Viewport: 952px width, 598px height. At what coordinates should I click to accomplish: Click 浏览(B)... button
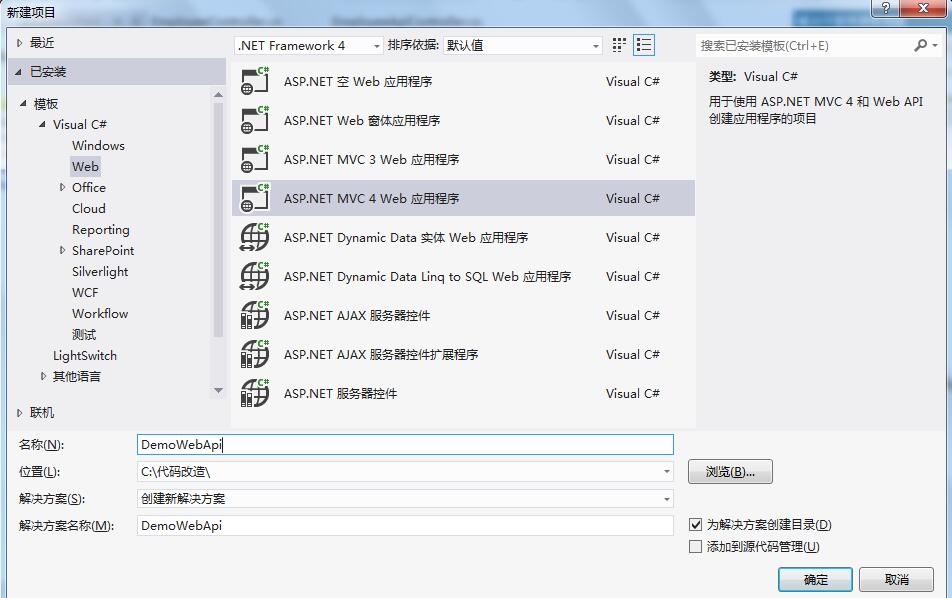[730, 472]
